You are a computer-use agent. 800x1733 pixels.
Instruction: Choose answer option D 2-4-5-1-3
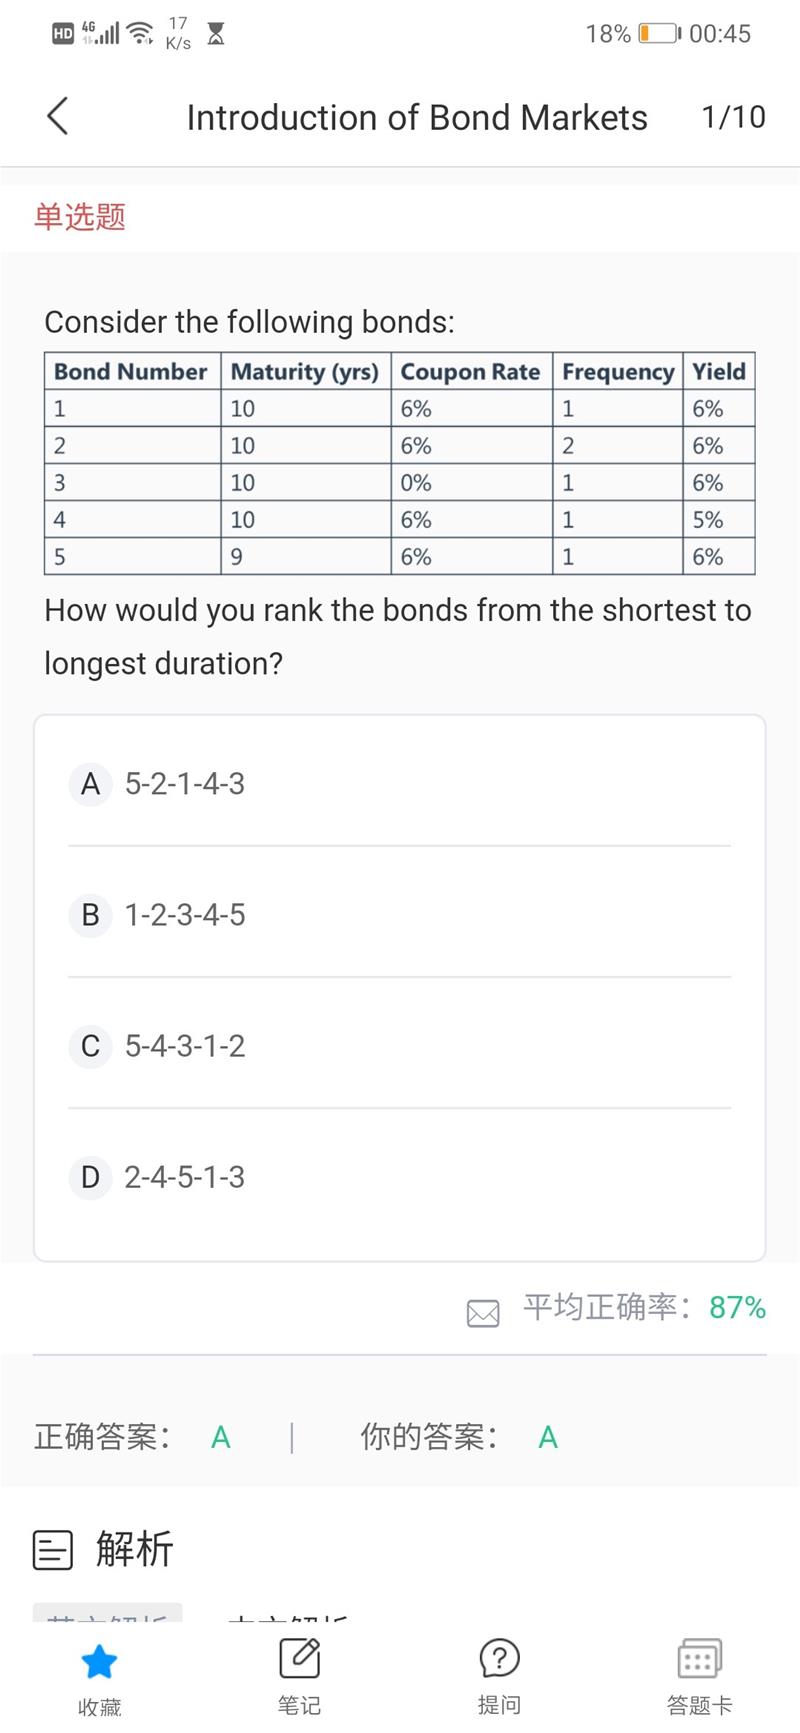click(184, 1177)
